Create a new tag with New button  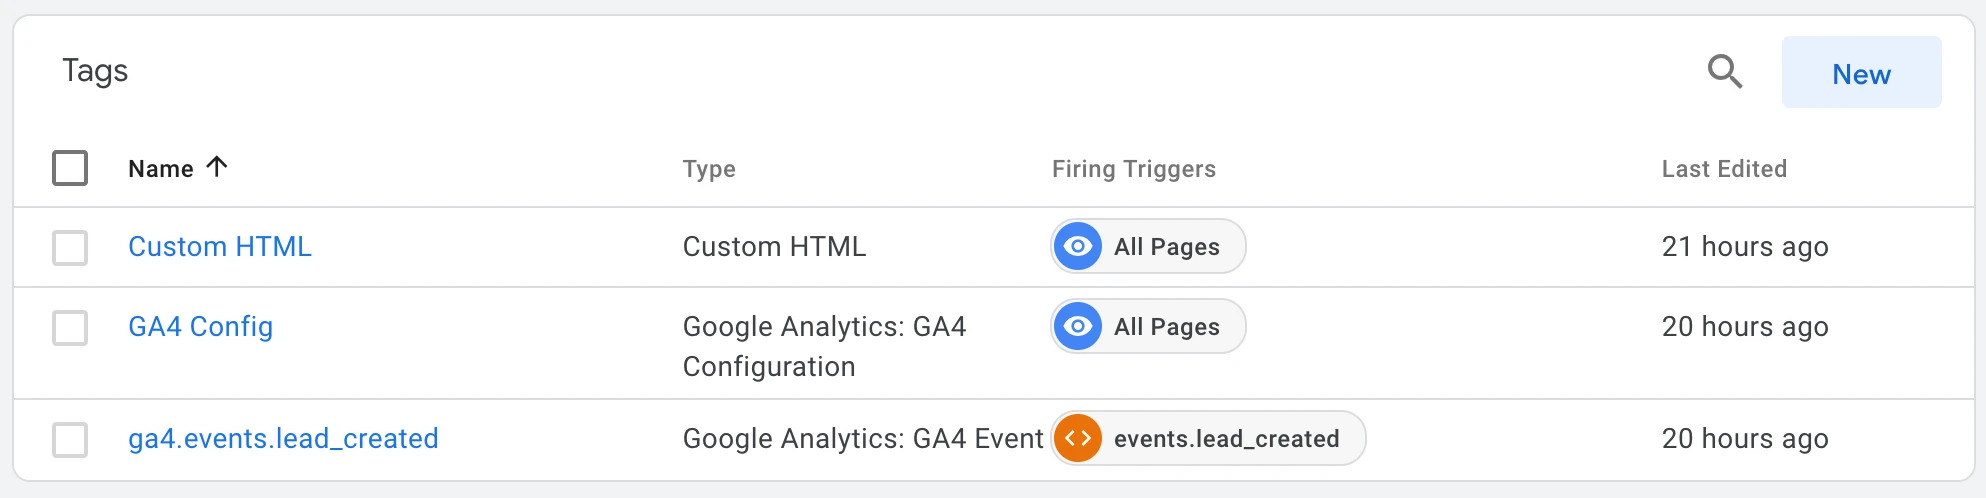(x=1861, y=72)
